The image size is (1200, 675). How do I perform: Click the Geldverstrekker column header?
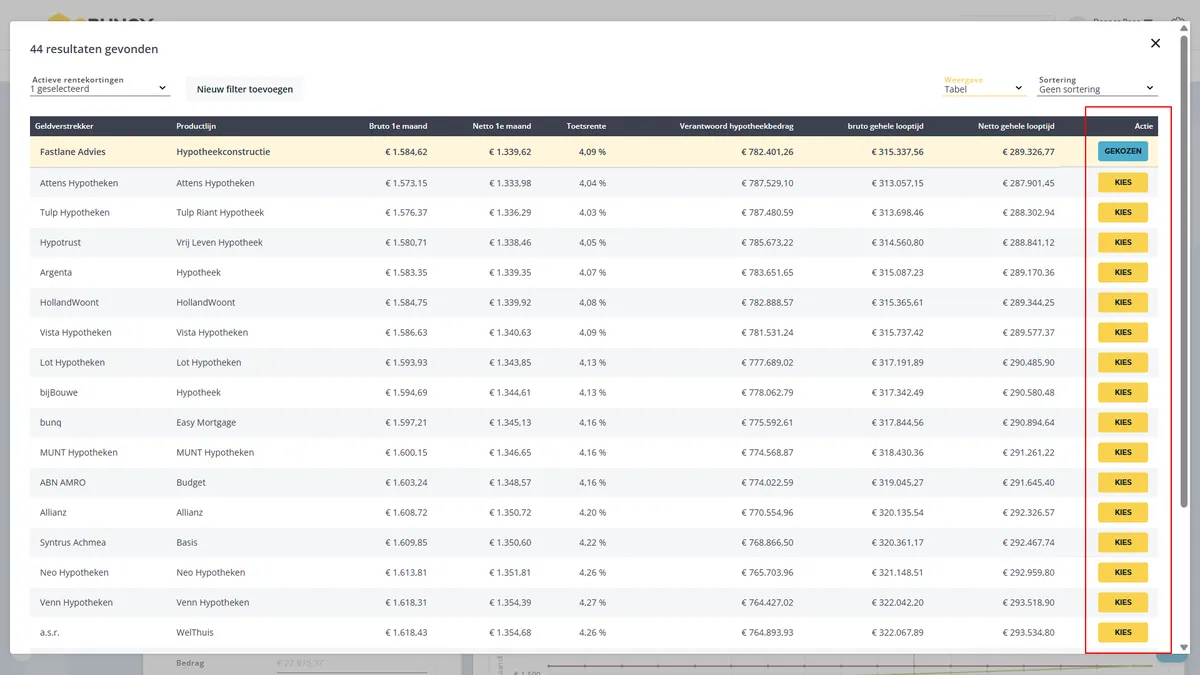click(64, 126)
